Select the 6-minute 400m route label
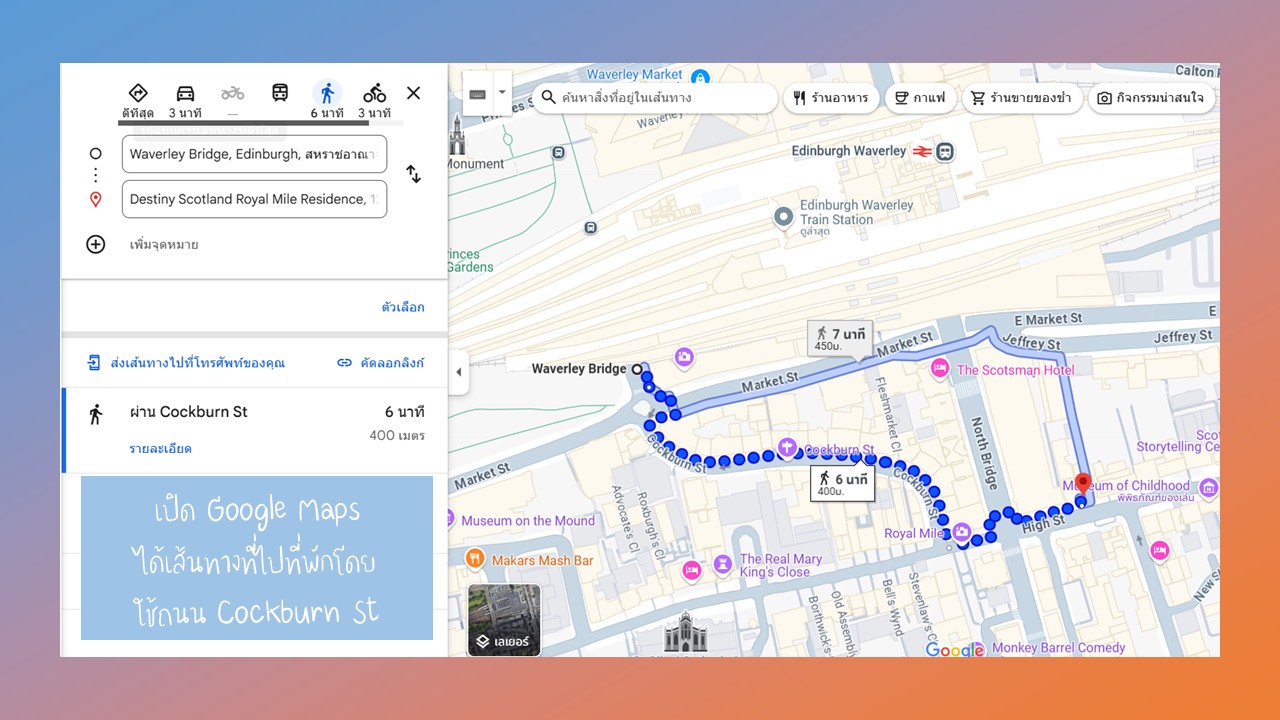Viewport: 1280px width, 720px height. (842, 485)
